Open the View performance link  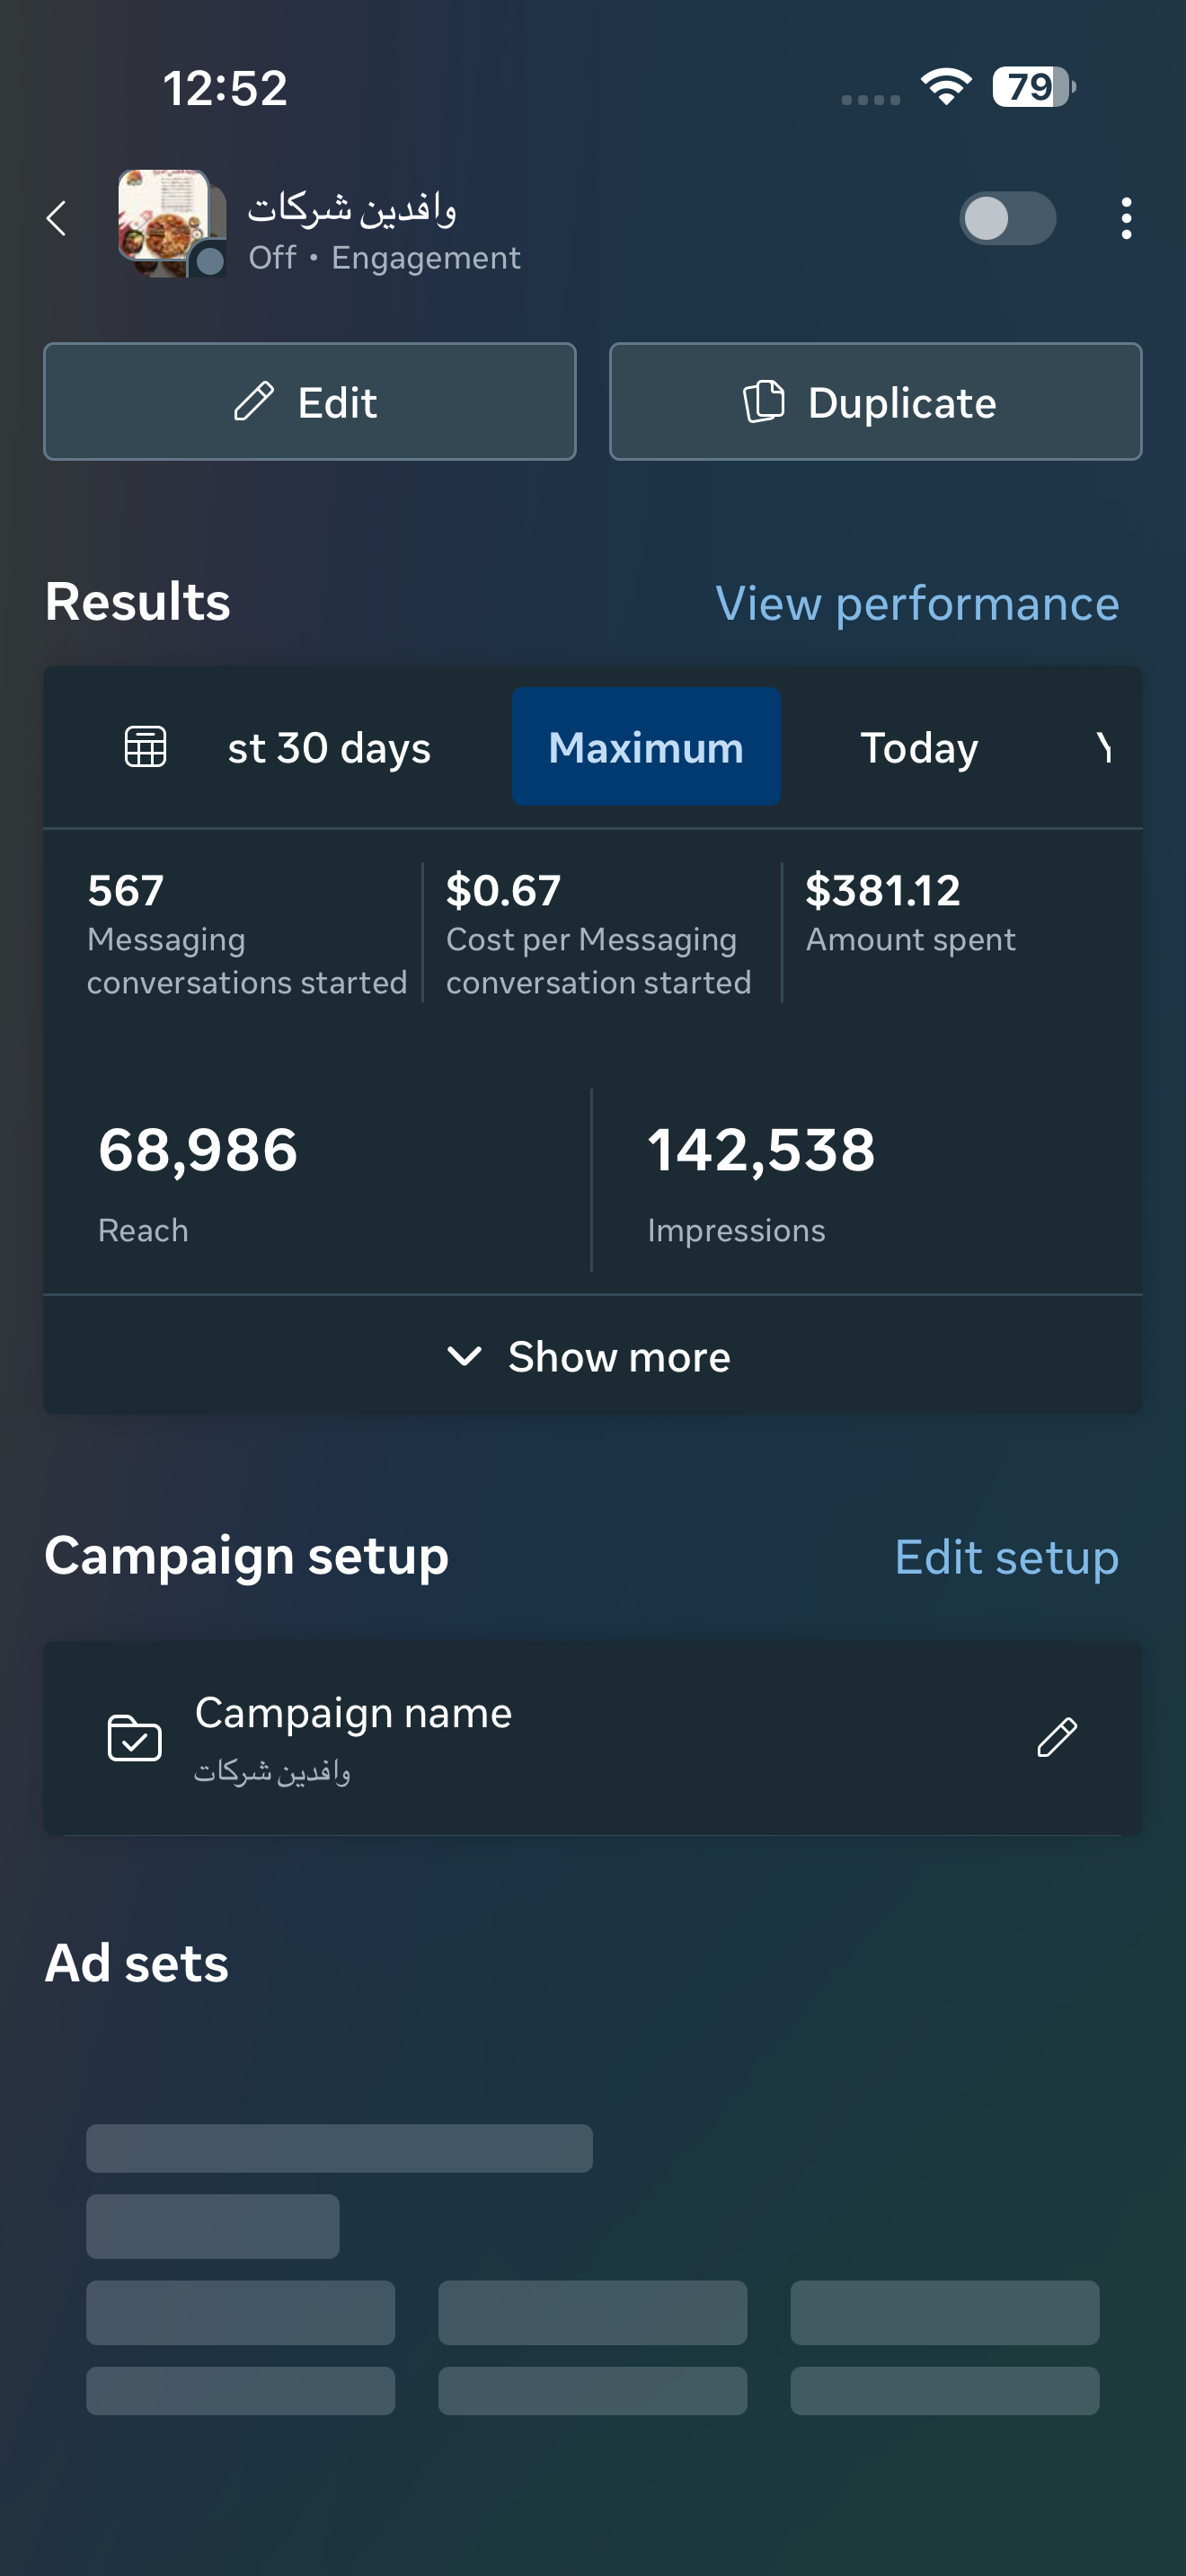(x=917, y=603)
